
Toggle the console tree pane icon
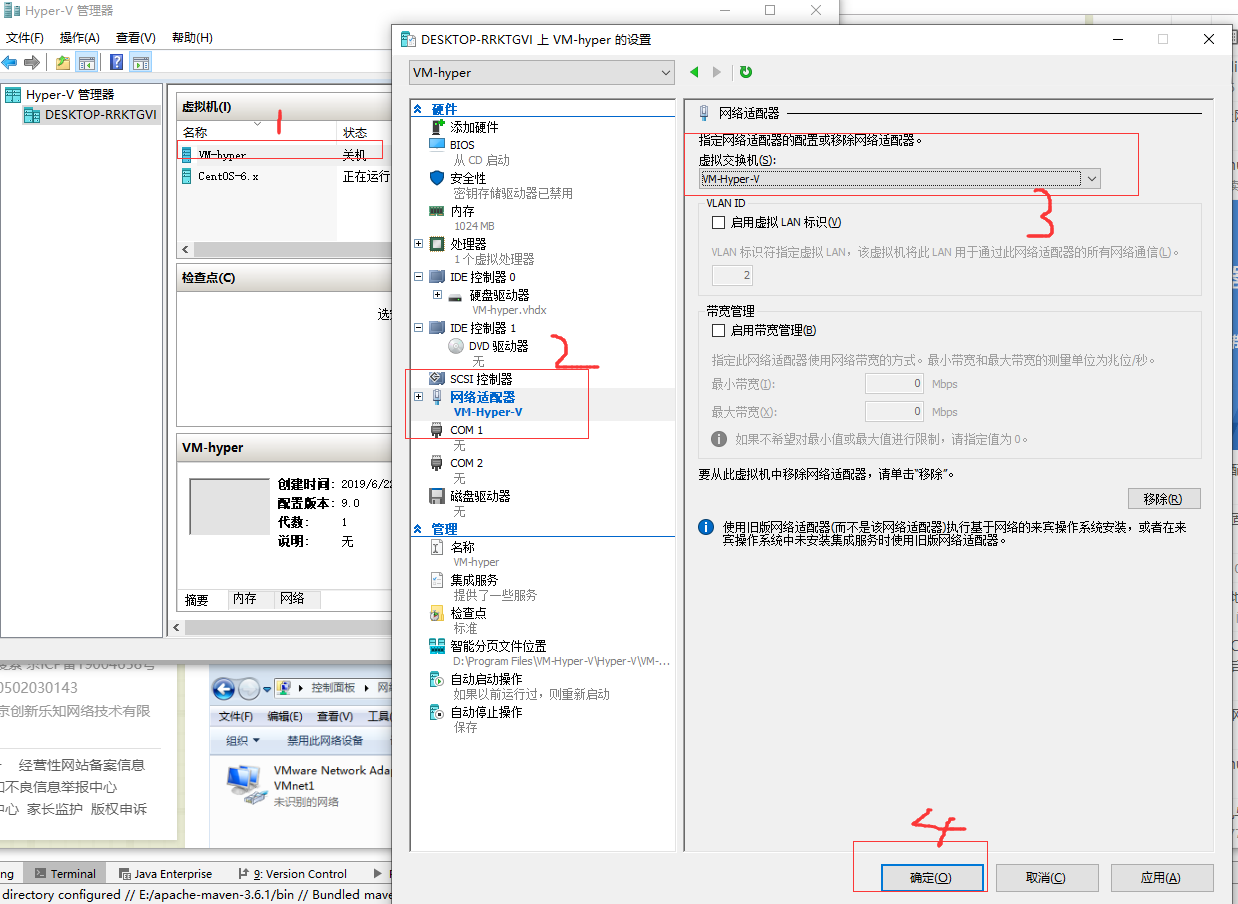point(88,62)
